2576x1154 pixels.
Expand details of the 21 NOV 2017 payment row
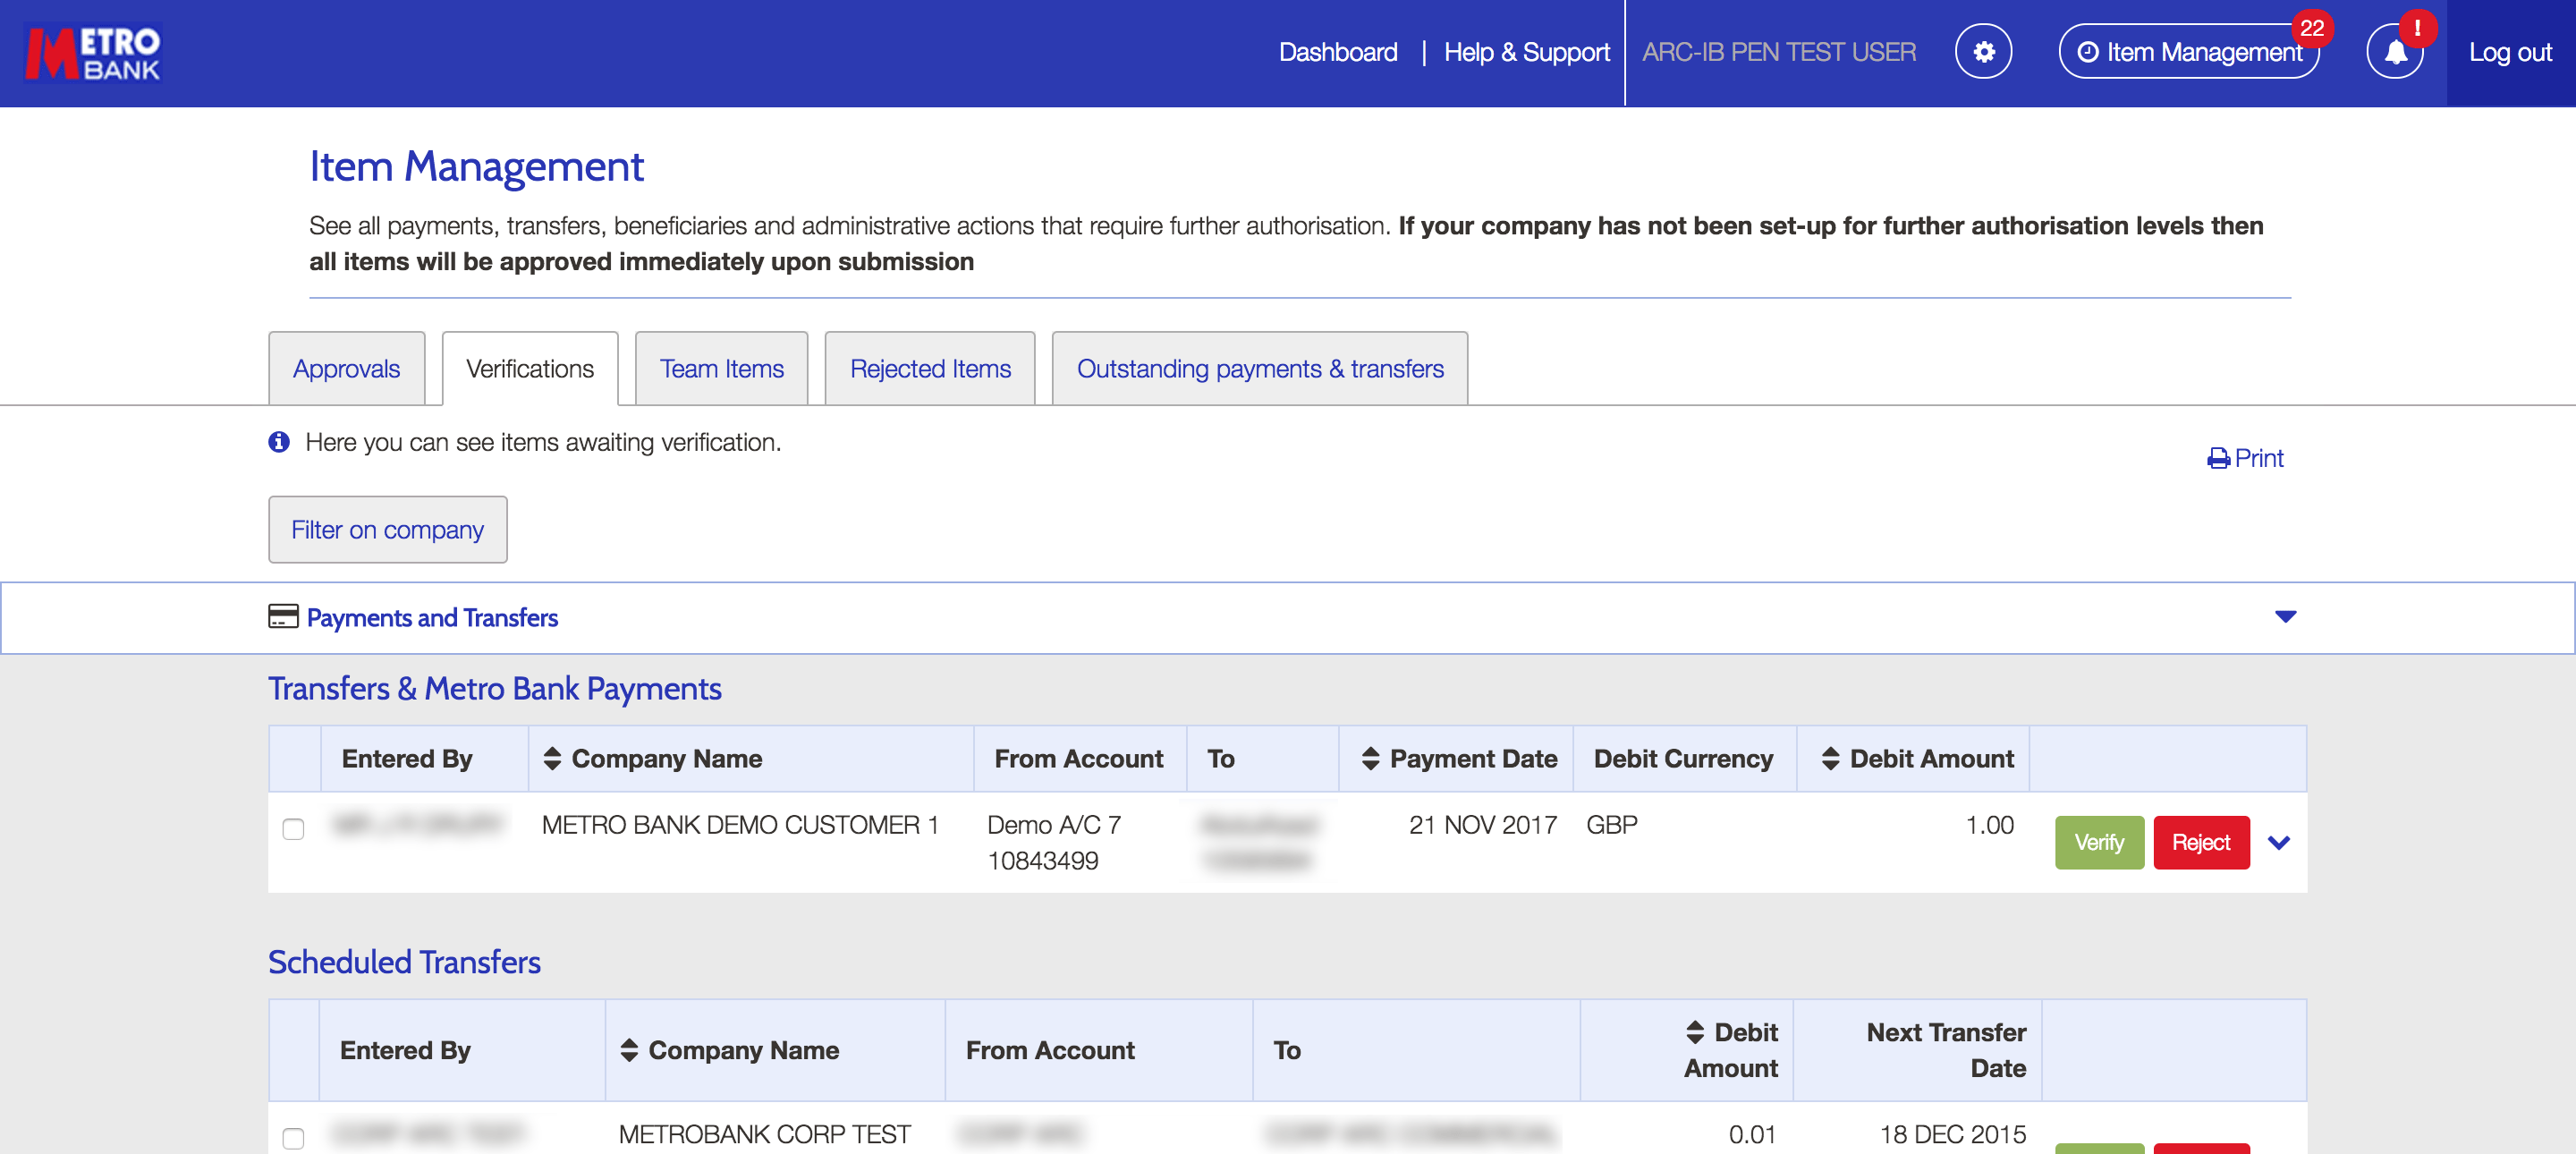[2279, 843]
